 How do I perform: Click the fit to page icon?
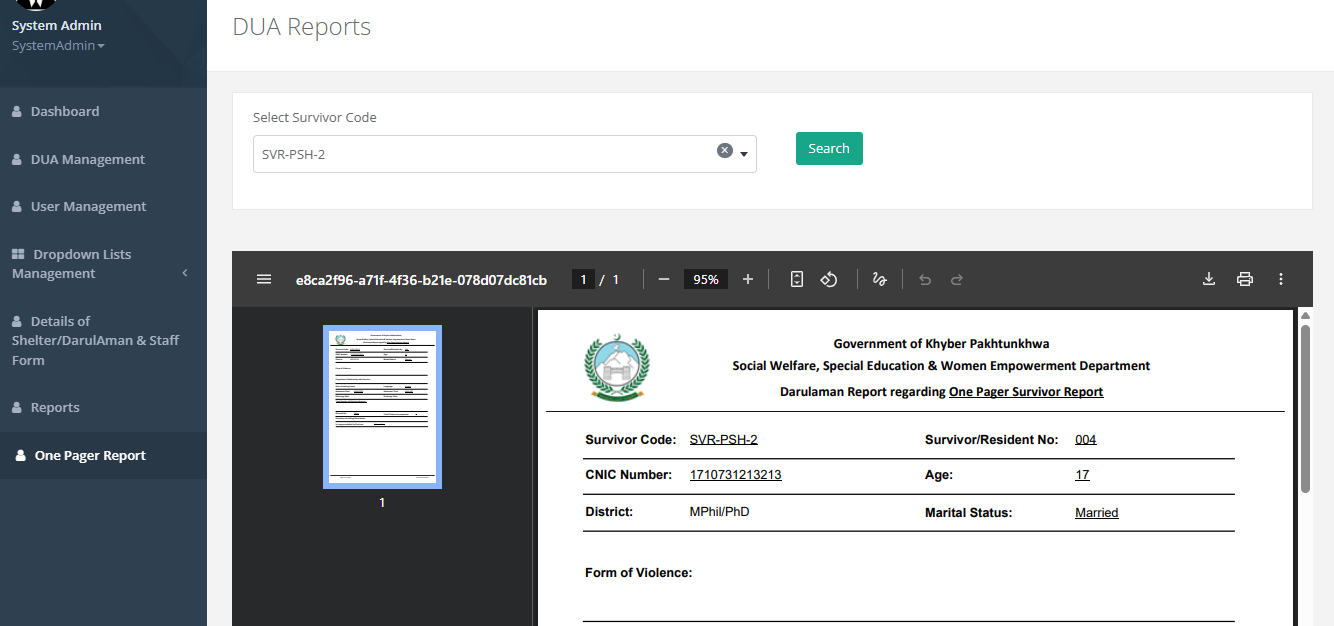click(797, 280)
